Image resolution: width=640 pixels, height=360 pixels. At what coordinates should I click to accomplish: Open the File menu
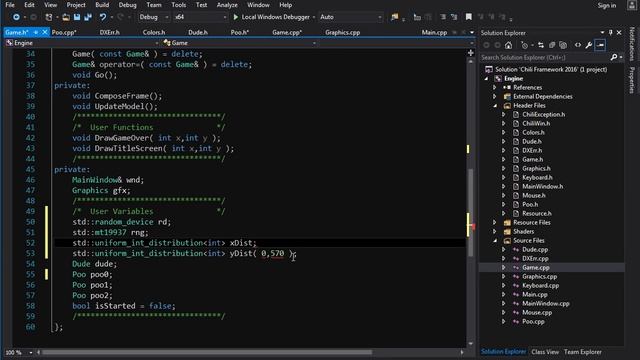click(10, 5)
